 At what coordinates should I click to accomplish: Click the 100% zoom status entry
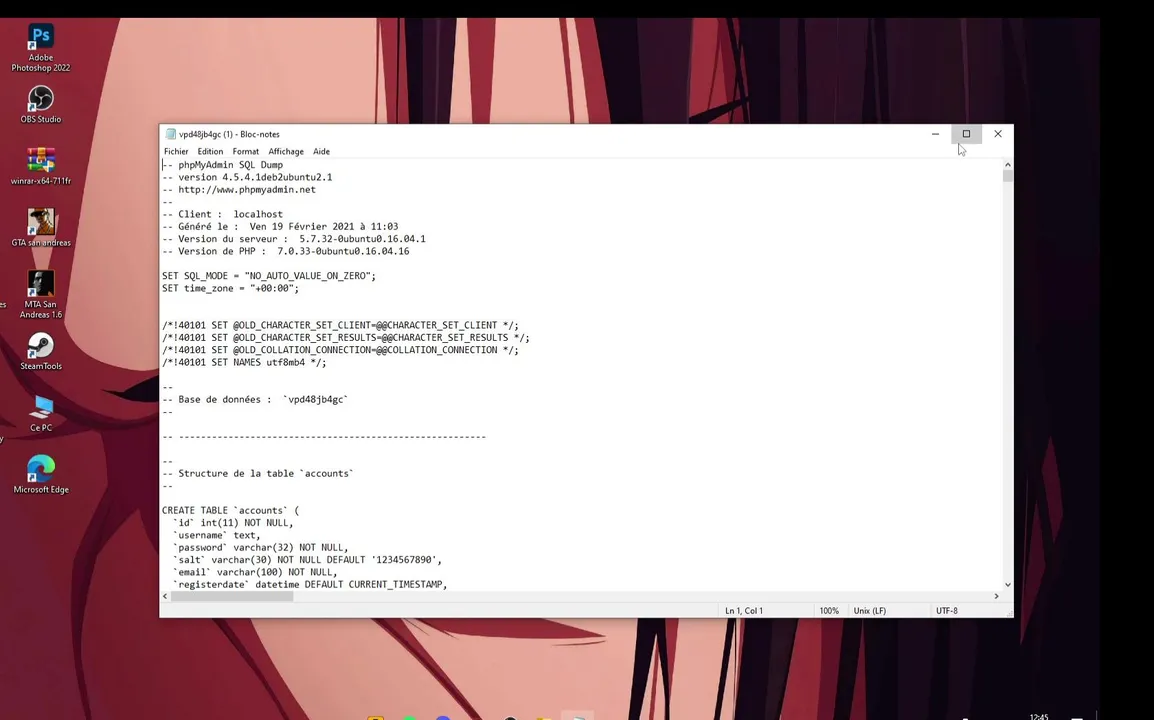point(829,610)
